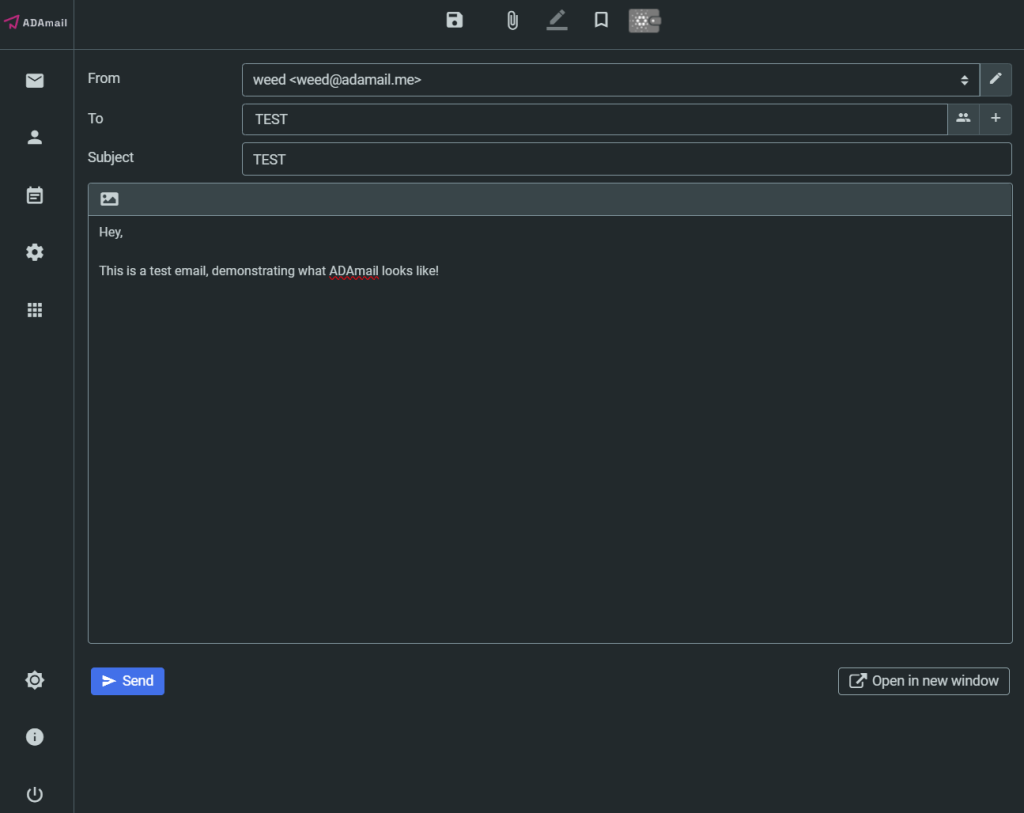Open the Cardano wallet icon in the toolbar
The image size is (1024, 813).
[645, 21]
